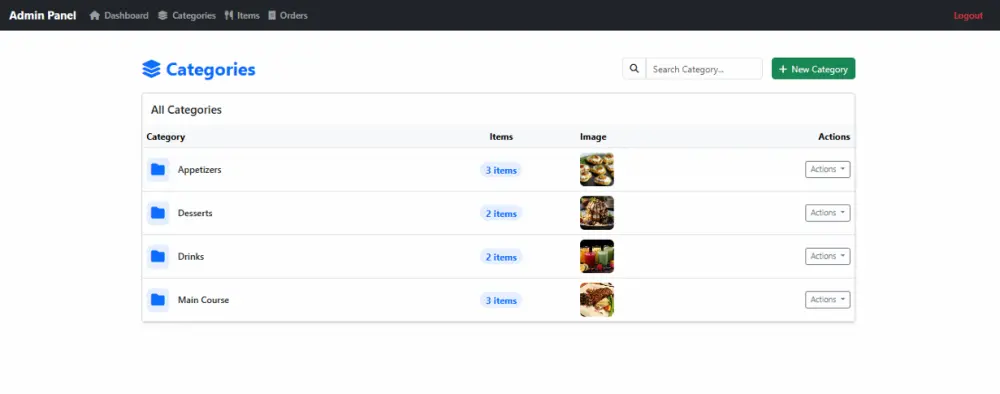Viewport: 1000px width, 394px height.
Task: Open Actions dropdown for Desserts
Action: point(827,213)
